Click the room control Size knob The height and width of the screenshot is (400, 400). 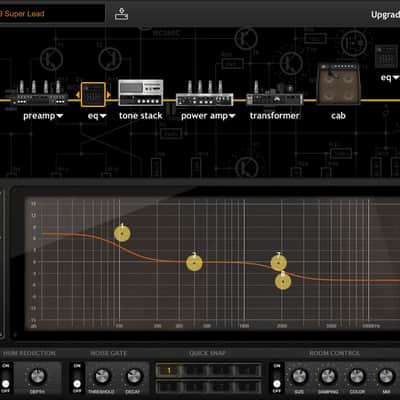tap(299, 376)
